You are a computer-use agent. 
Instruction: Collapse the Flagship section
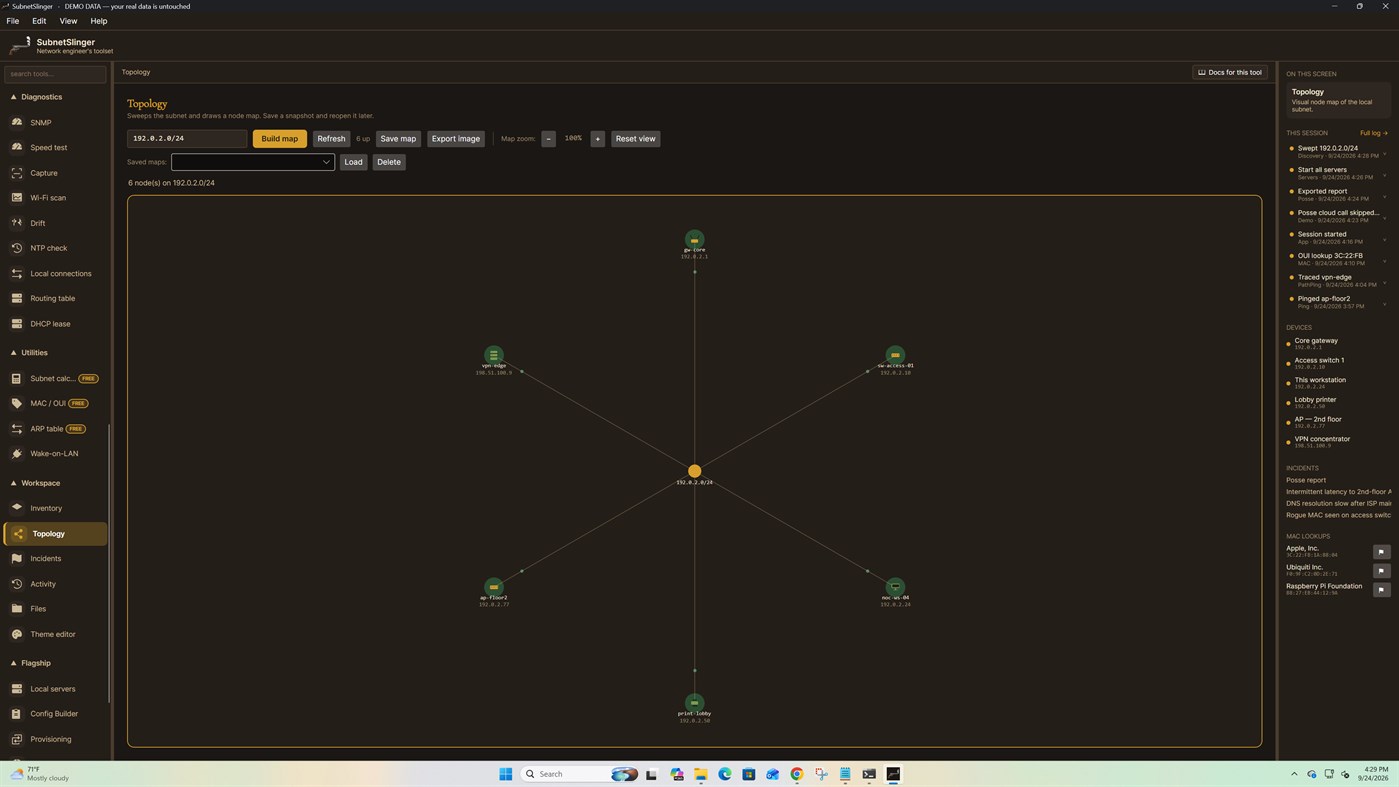pyautogui.click(x=13, y=663)
